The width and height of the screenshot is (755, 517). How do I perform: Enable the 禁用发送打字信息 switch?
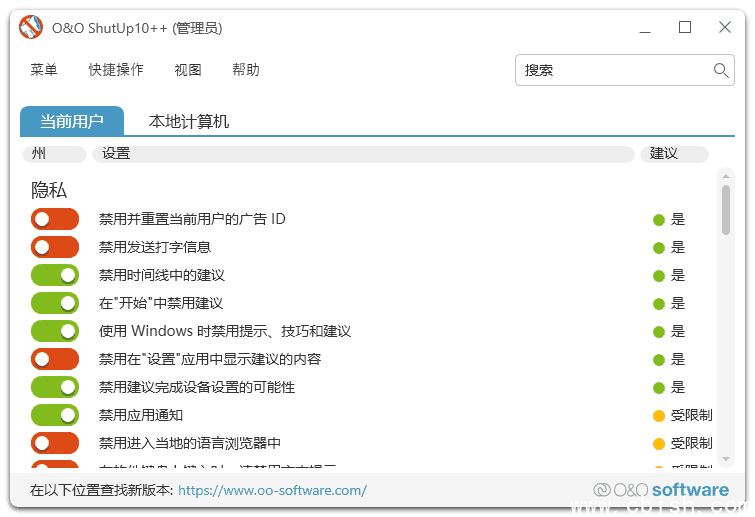[55, 247]
